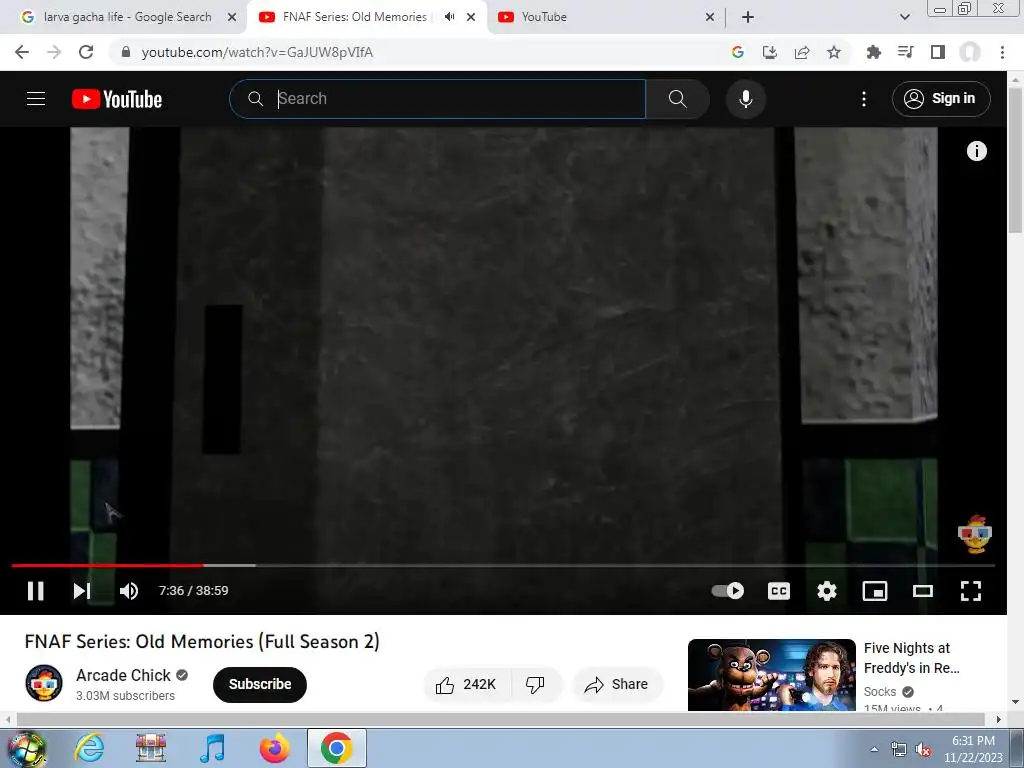Dislike this video
This screenshot has width=1024, height=768.
click(536, 684)
